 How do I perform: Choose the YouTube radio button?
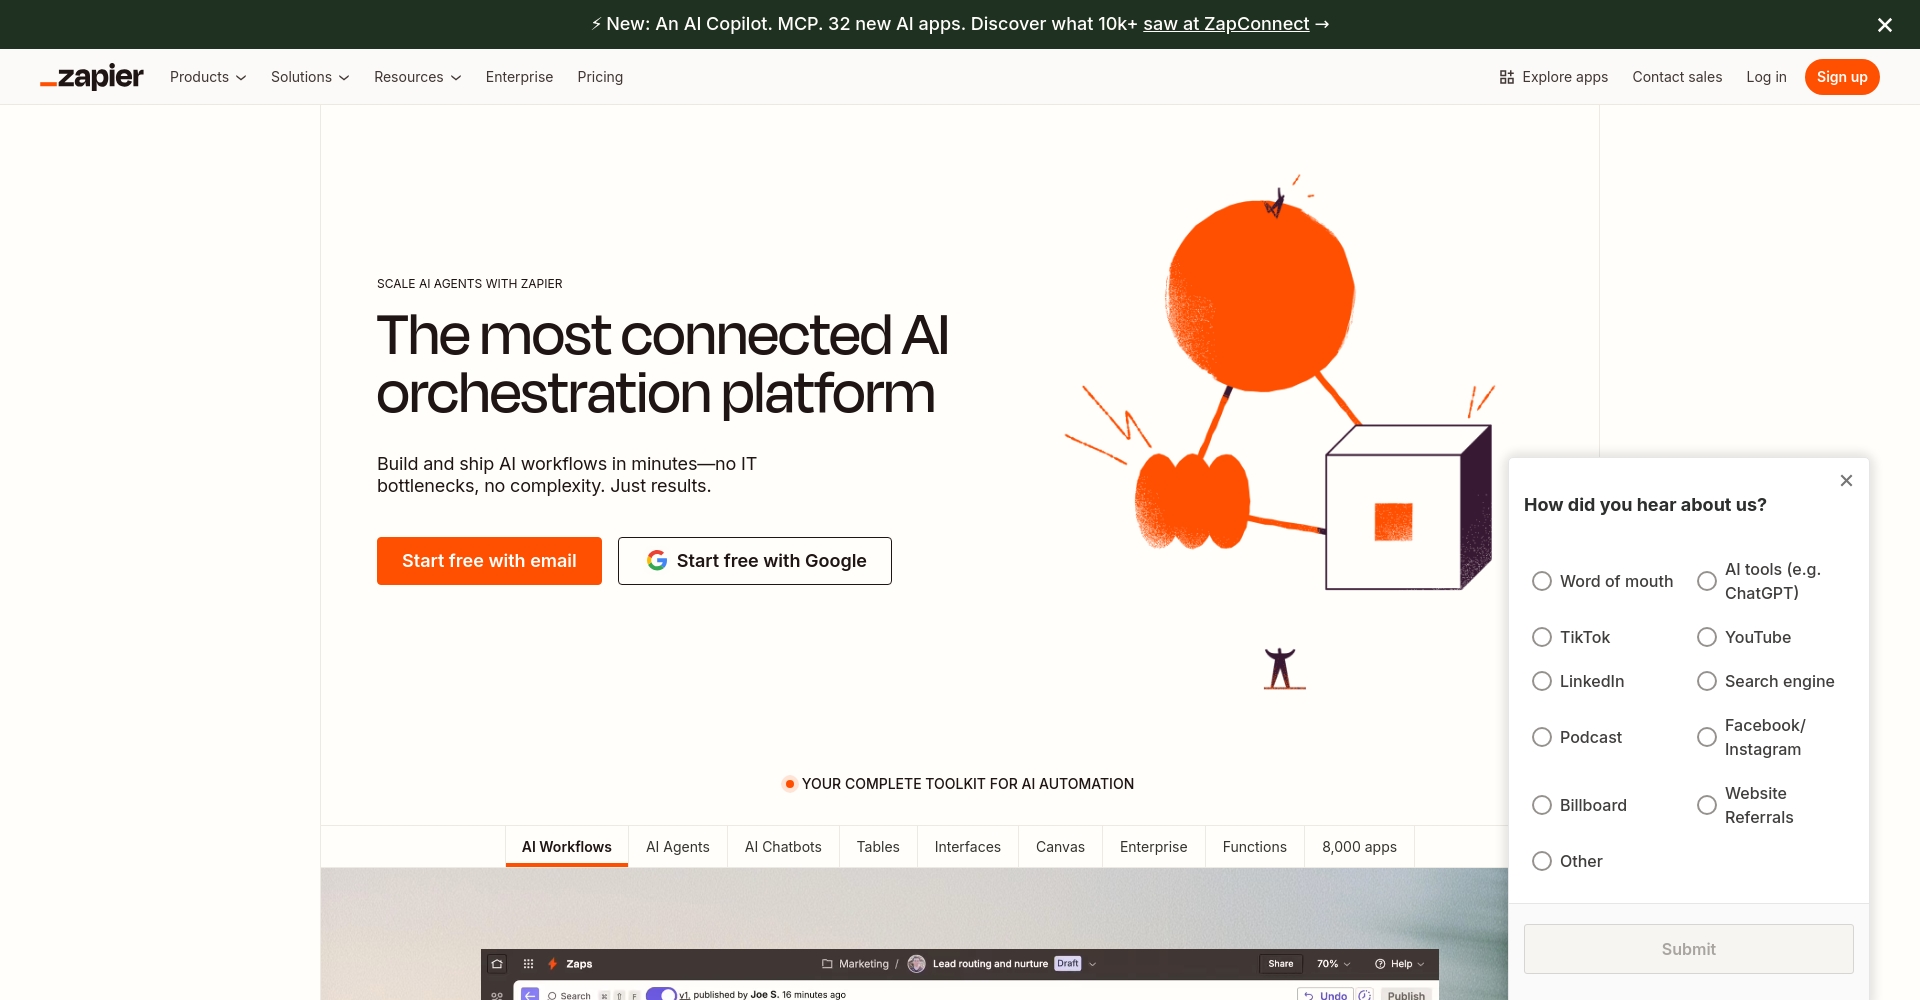[x=1707, y=637]
